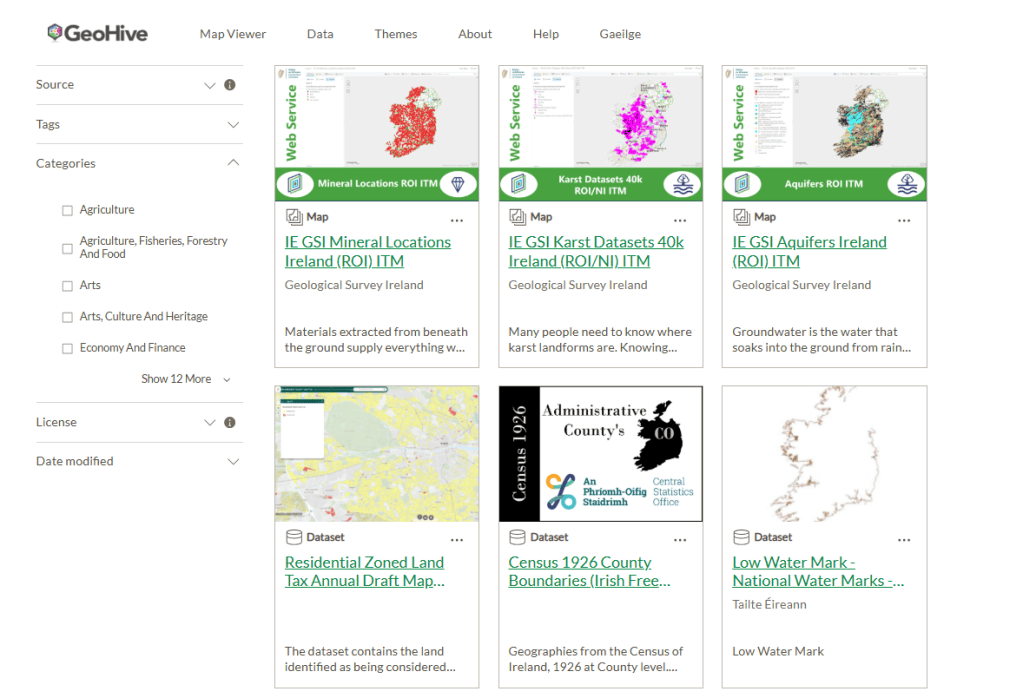
Task: Click Dataset icon on Residential Zoned Land card
Action: (294, 537)
